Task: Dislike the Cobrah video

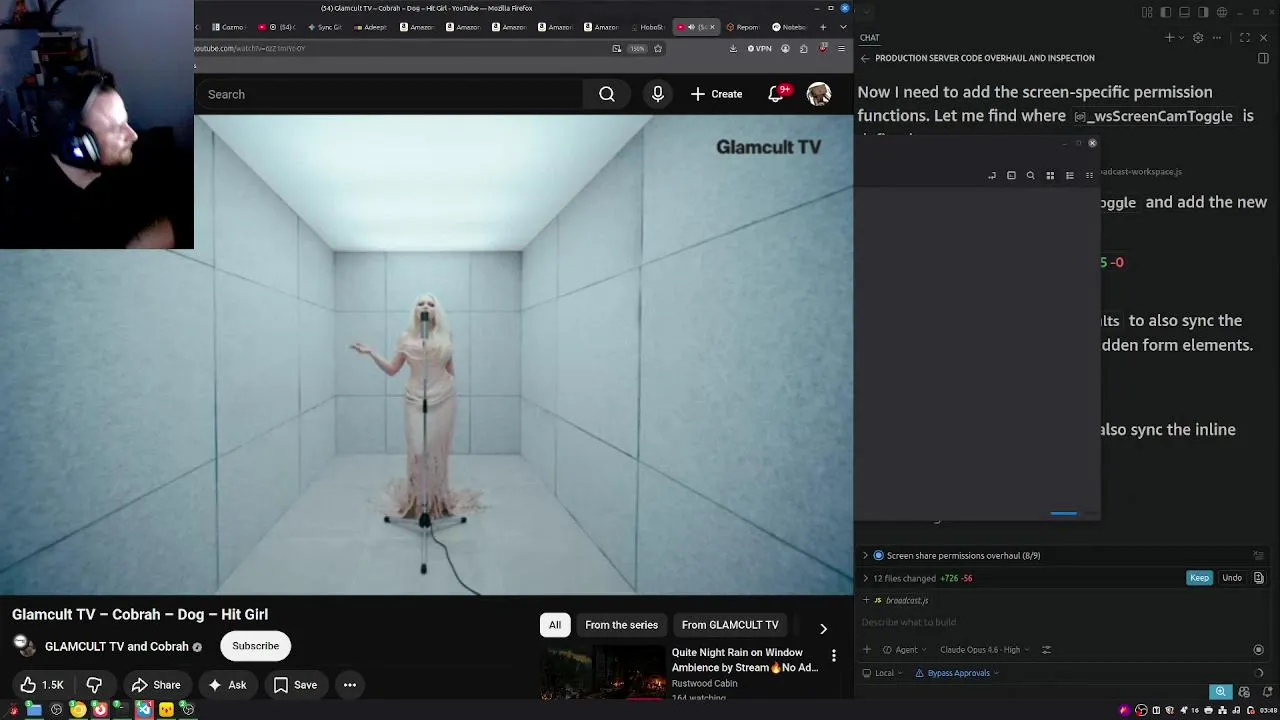Action: tap(94, 685)
